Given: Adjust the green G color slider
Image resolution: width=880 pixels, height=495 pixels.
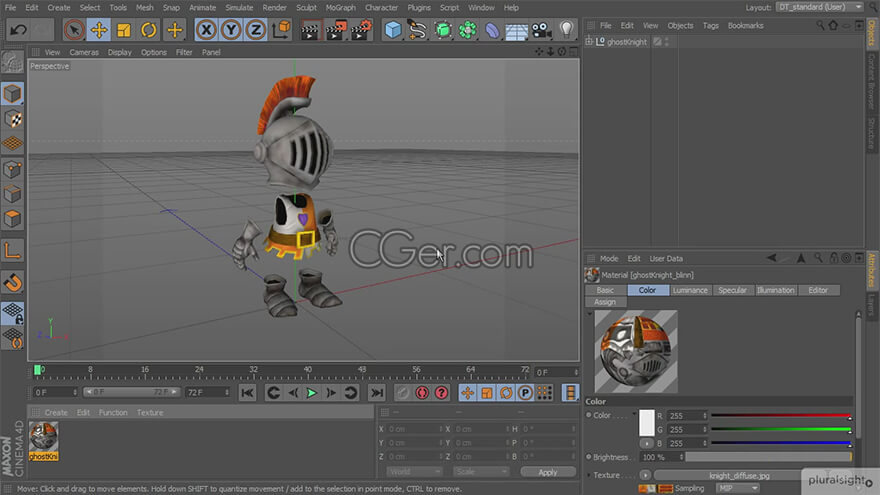Looking at the screenshot, I should [781, 429].
